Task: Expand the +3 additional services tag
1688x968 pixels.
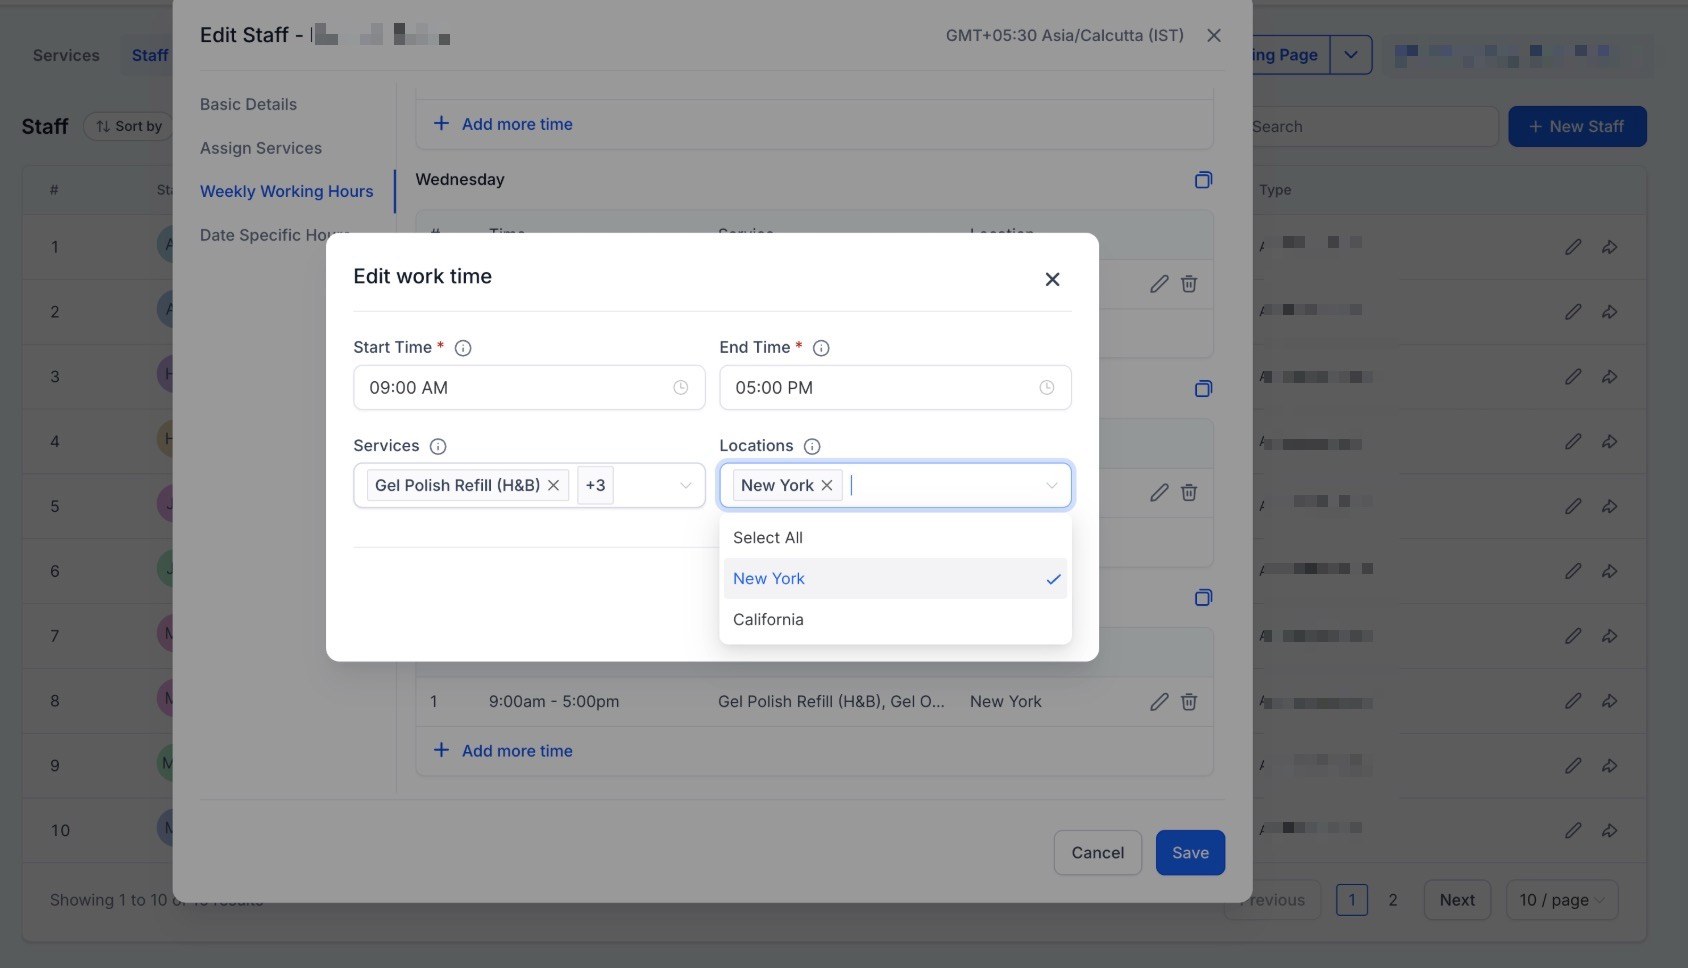Action: click(595, 485)
